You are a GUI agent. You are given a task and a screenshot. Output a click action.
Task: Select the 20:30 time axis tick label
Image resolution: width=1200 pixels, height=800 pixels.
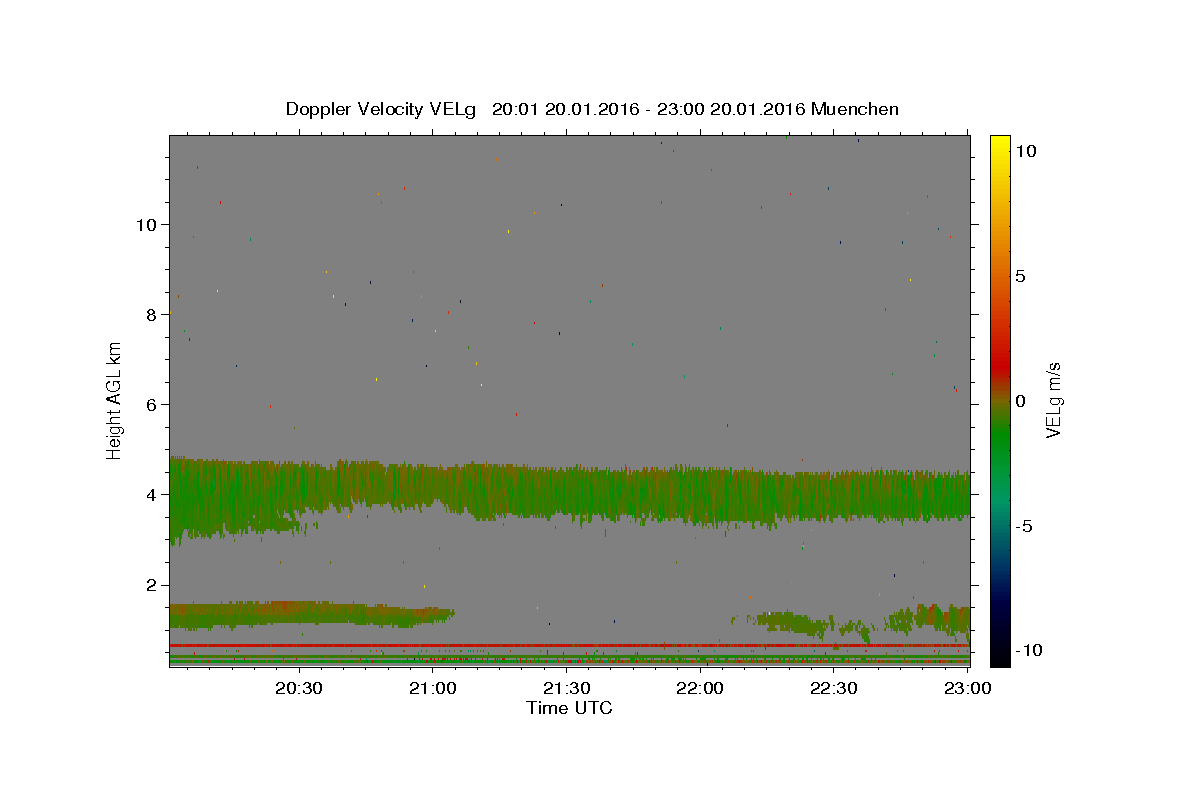pos(299,688)
